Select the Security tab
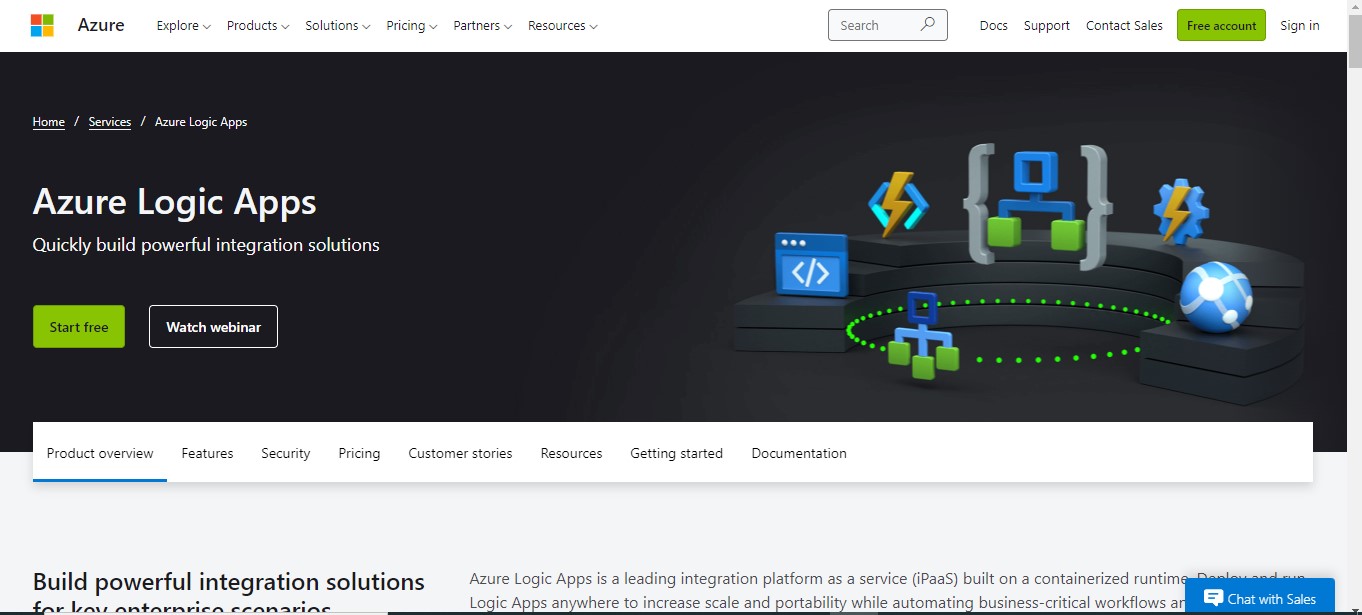The height and width of the screenshot is (615, 1362). 286,453
